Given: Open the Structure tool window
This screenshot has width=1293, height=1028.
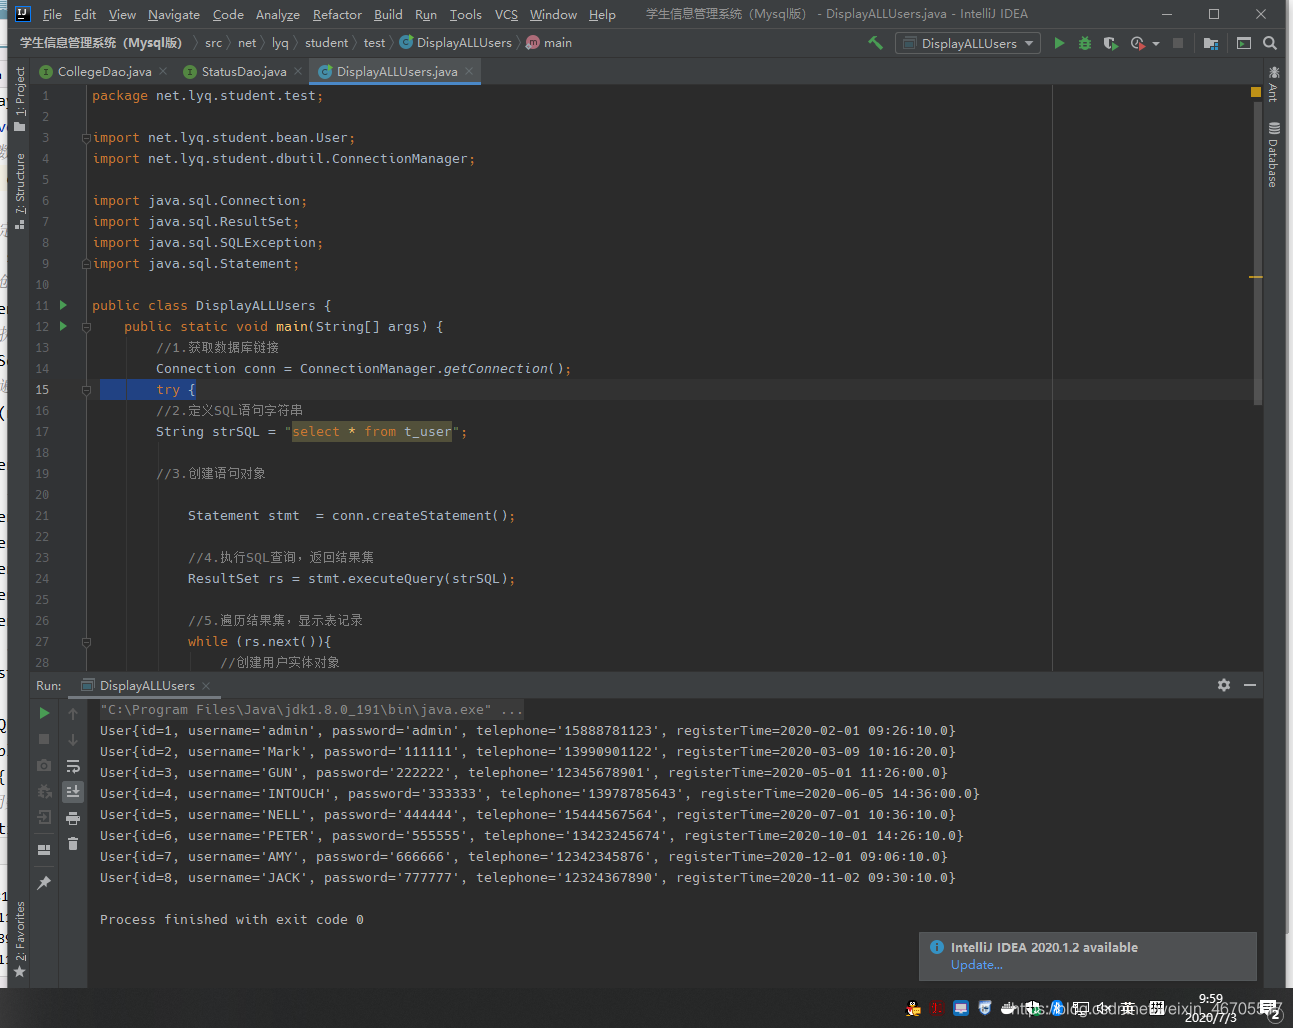Looking at the screenshot, I should tap(20, 190).
